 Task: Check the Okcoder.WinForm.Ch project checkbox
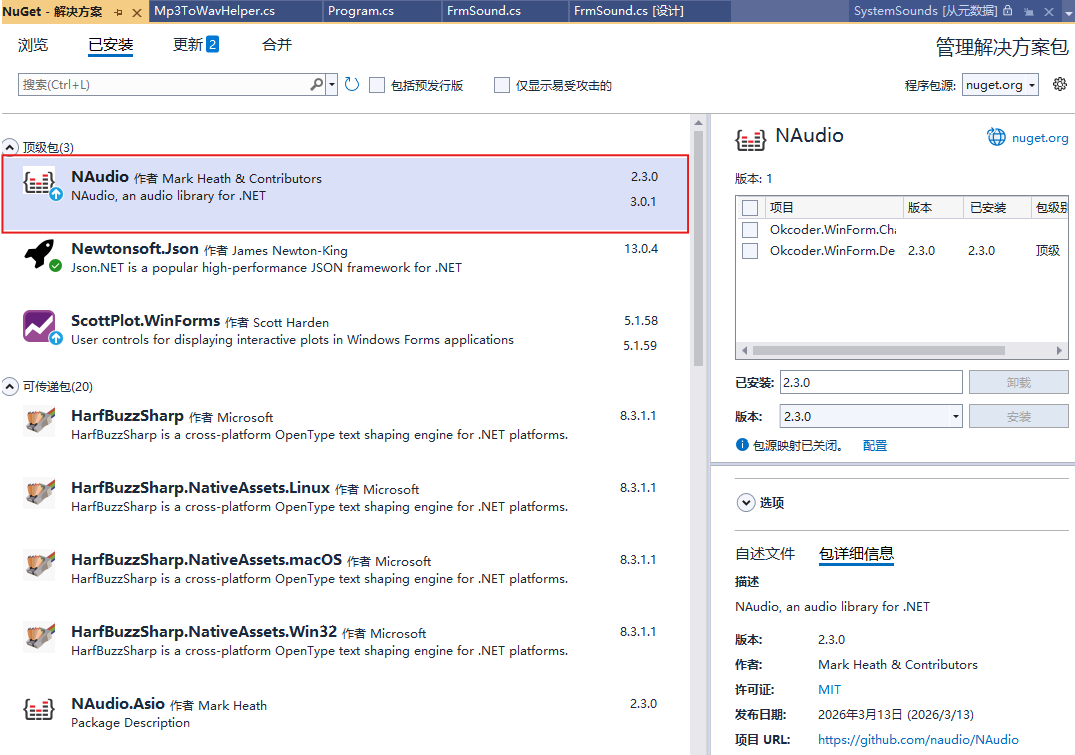(750, 230)
